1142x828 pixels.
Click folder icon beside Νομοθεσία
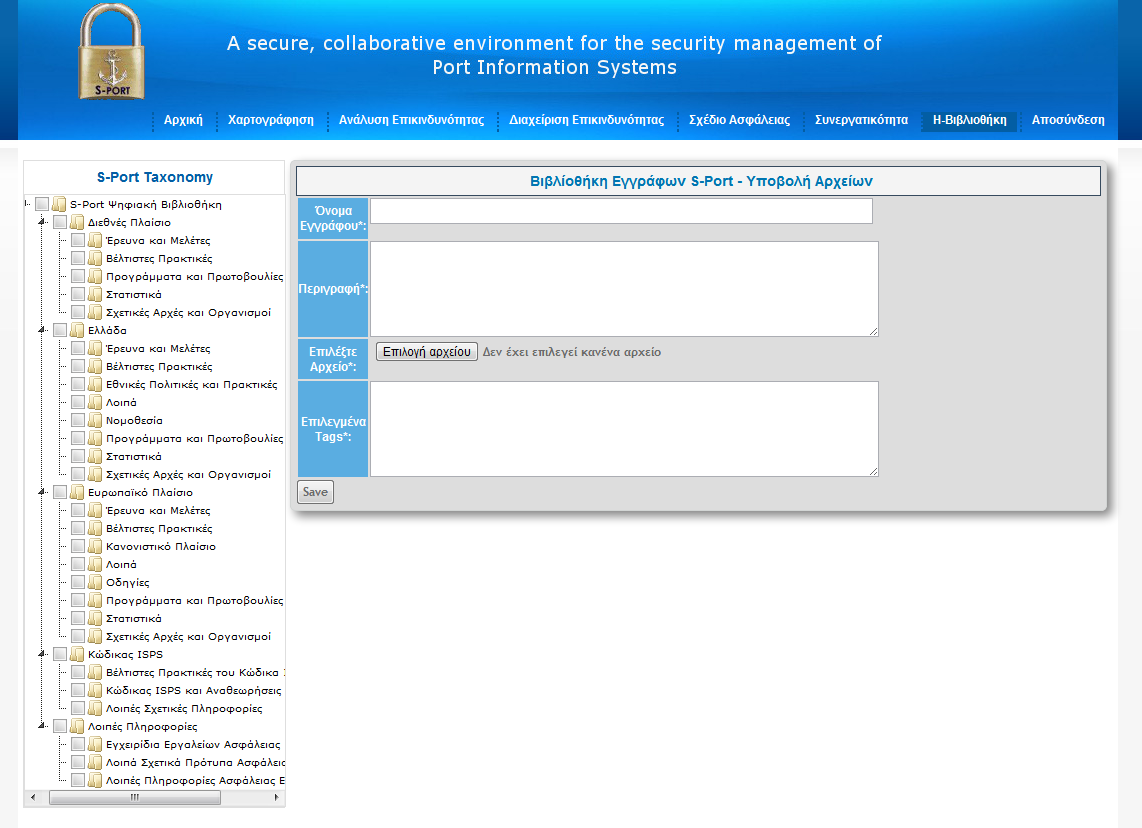(x=95, y=420)
